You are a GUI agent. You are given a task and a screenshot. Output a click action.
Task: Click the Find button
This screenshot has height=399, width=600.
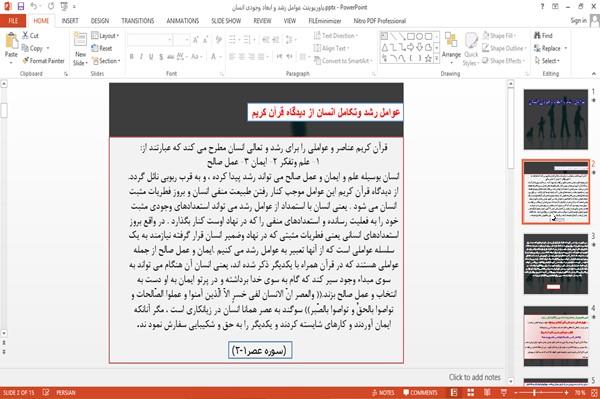pos(543,36)
